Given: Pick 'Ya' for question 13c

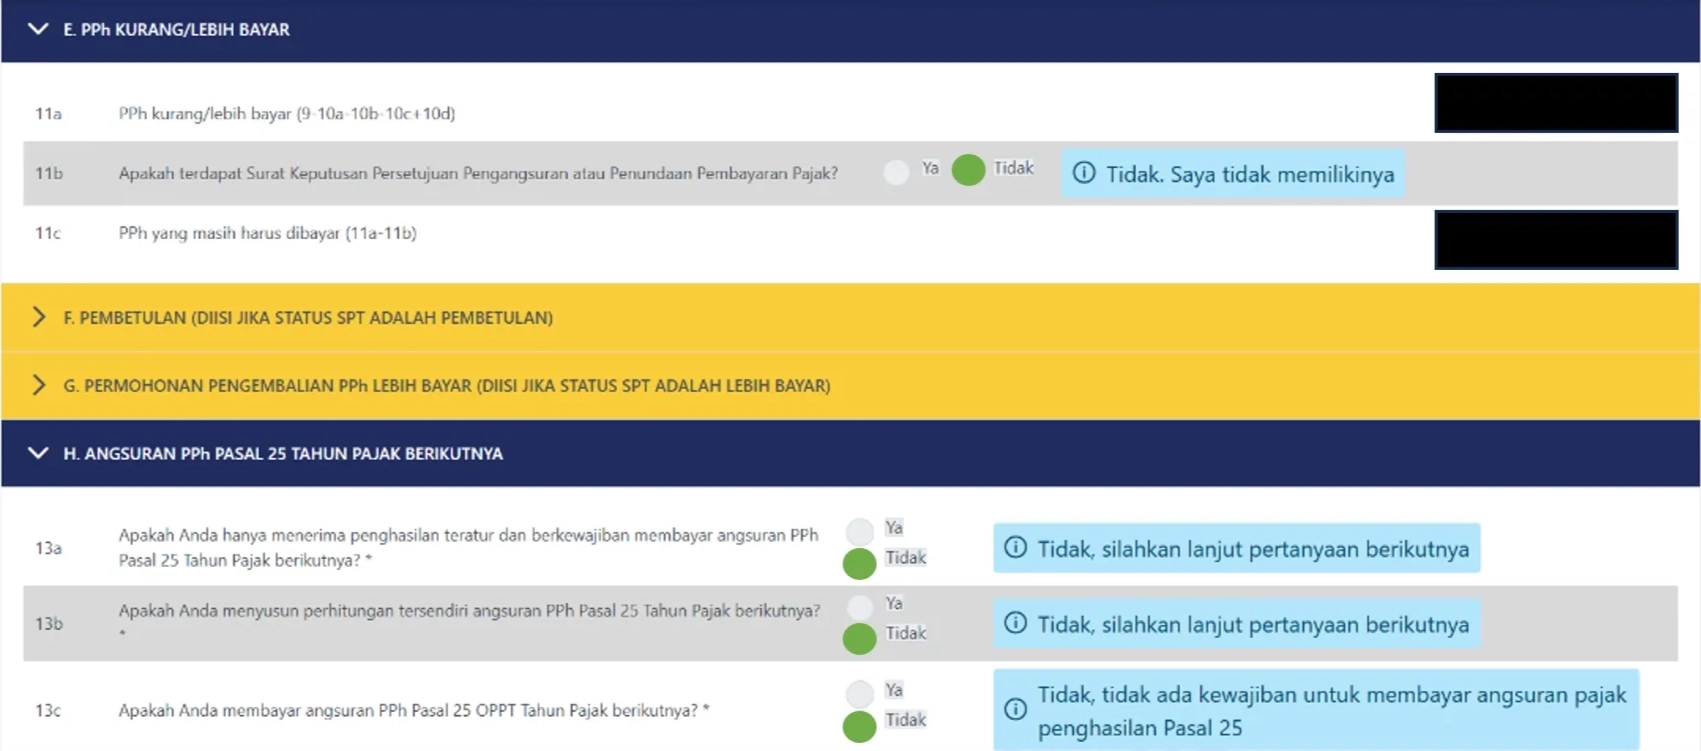Looking at the screenshot, I should pyautogui.click(x=859, y=693).
